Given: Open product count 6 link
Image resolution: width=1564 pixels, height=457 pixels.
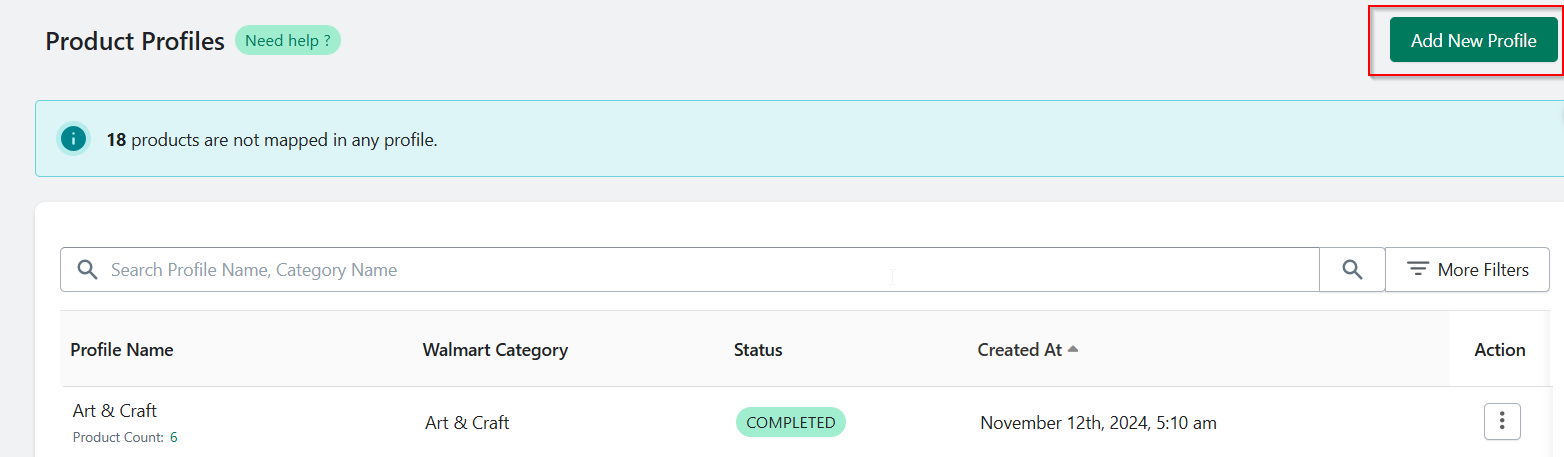Looking at the screenshot, I should pos(173,437).
